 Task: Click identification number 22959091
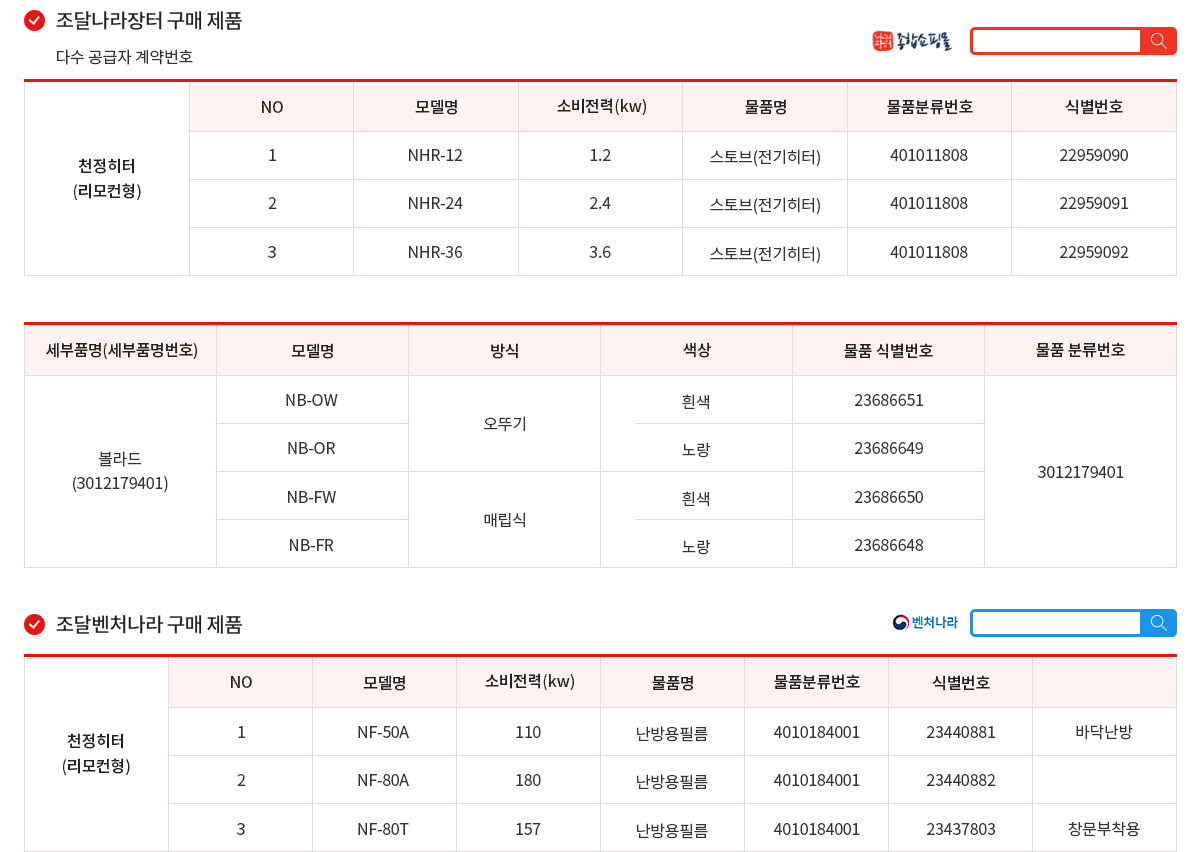1093,203
